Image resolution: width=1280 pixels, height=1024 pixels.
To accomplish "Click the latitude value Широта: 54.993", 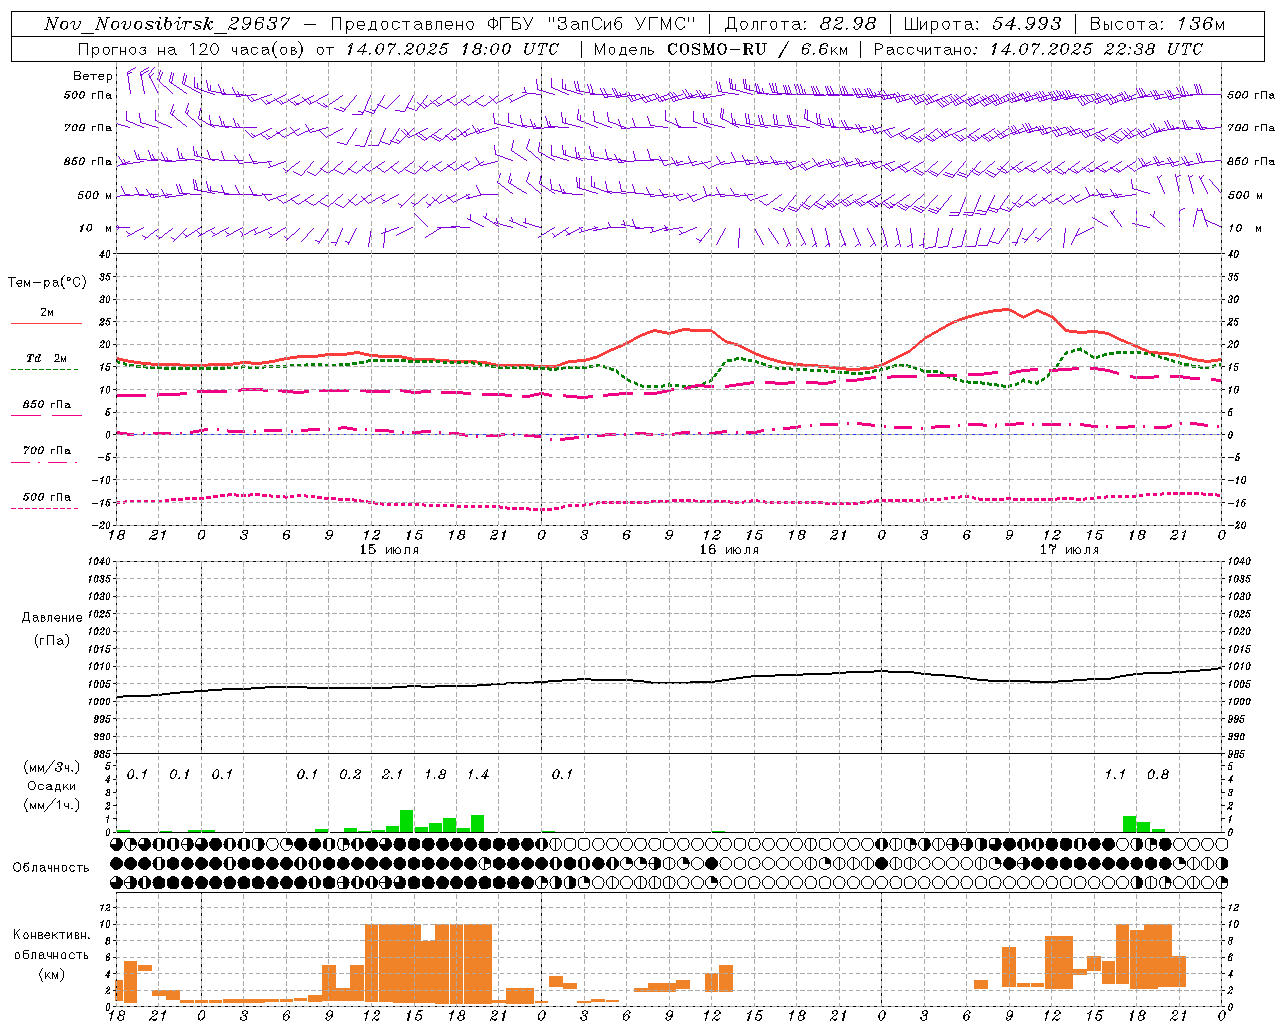I will [982, 24].
